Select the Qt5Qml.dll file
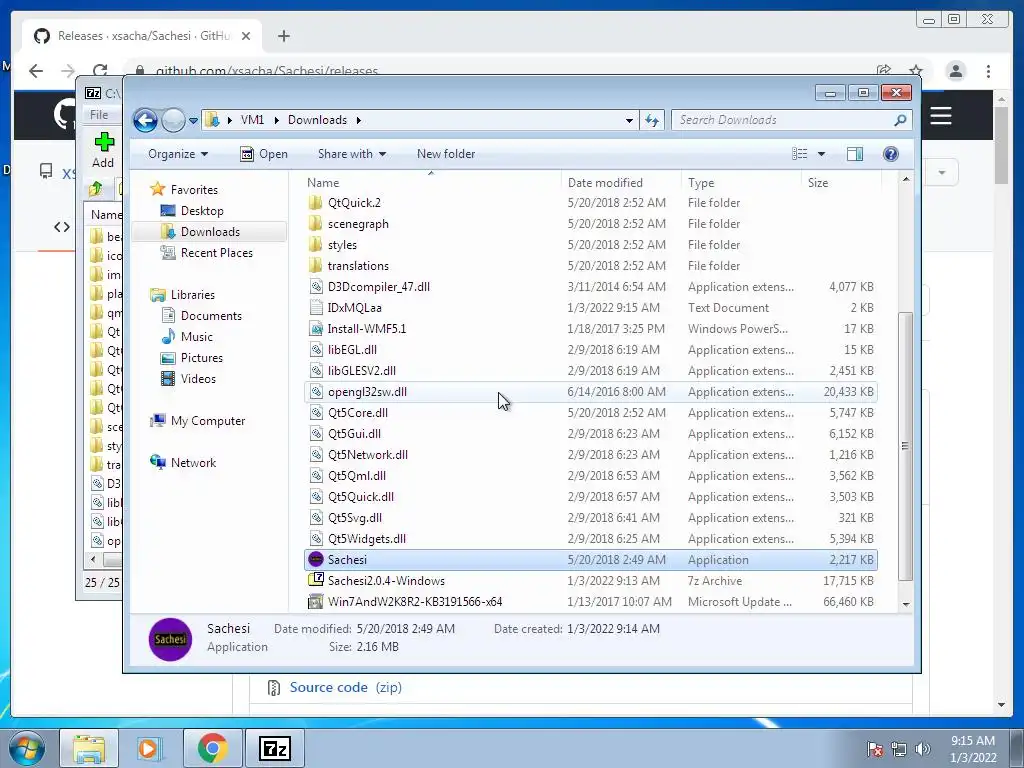 [x=590, y=475]
